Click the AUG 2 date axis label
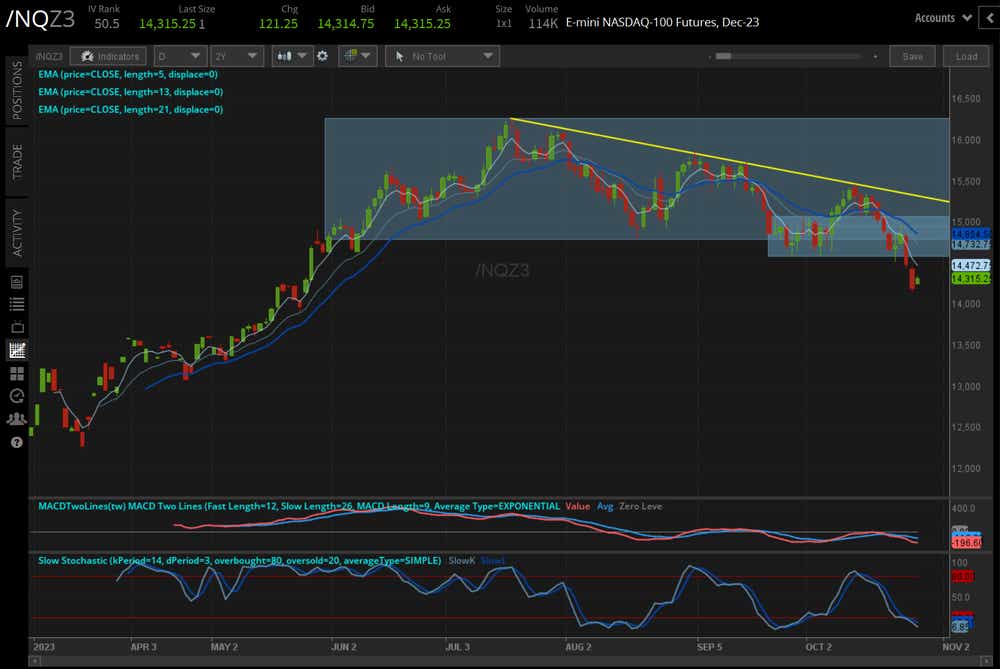The height and width of the screenshot is (669, 1000). 578,647
